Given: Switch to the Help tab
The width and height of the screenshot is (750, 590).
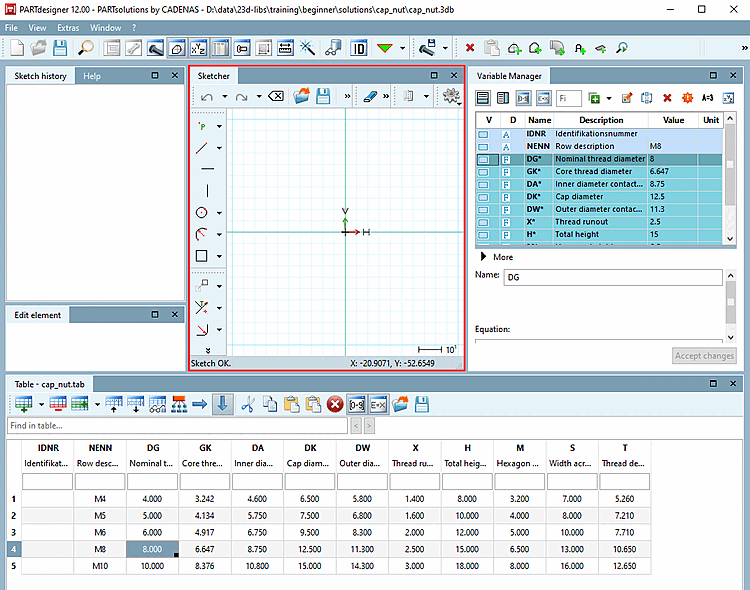Looking at the screenshot, I should tap(92, 76).
